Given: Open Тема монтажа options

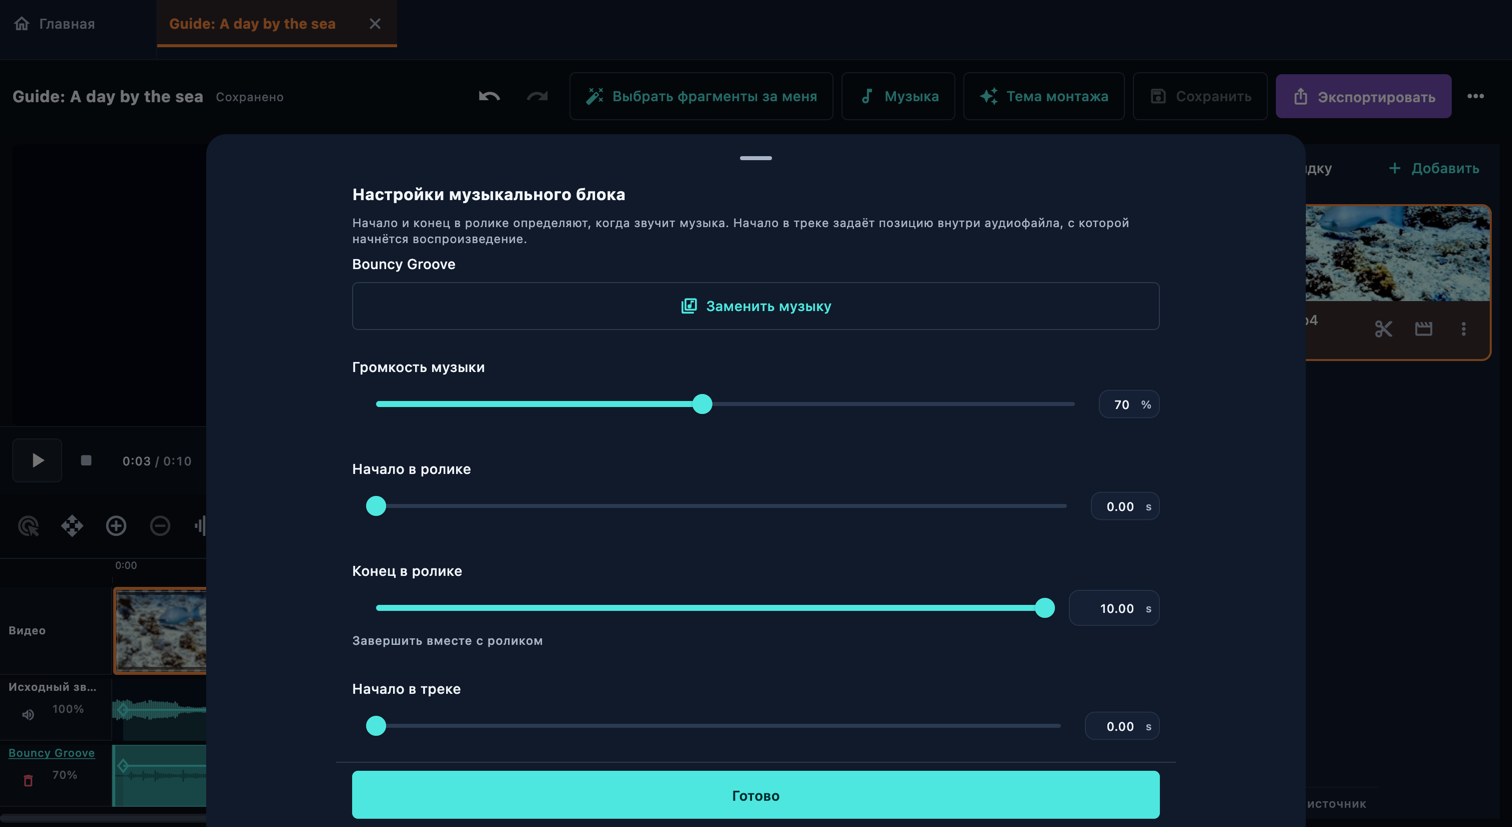Looking at the screenshot, I should pos(1044,96).
